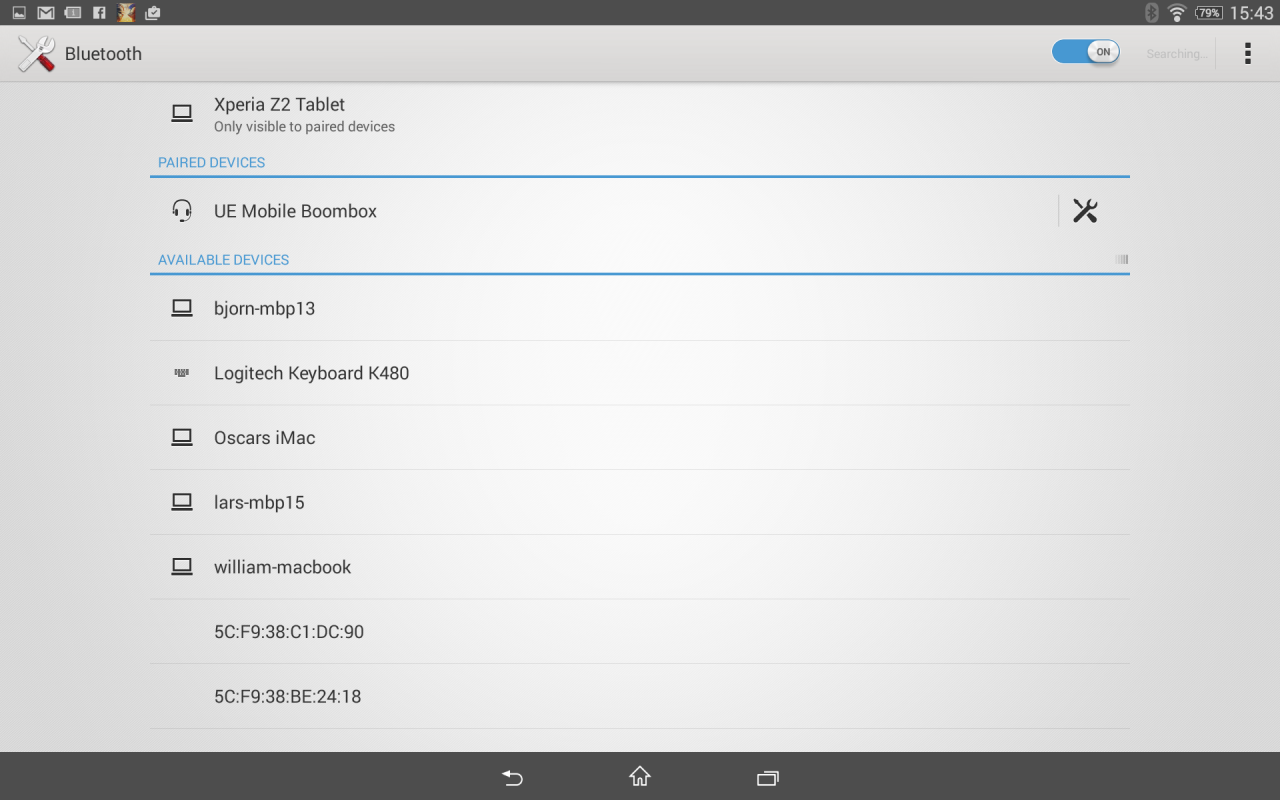Tap the 15:43 clock
Screen dimensions: 1280x800
point(1252,13)
